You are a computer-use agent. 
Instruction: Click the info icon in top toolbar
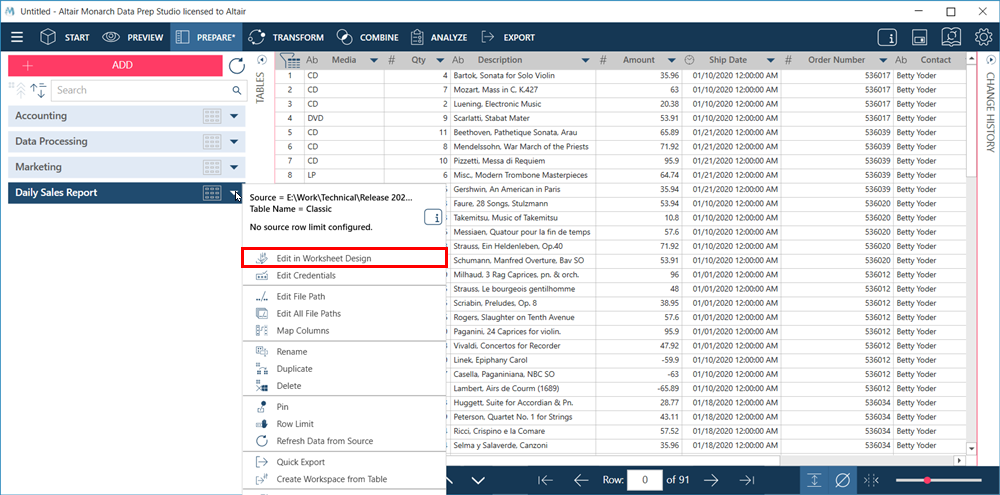coord(887,37)
